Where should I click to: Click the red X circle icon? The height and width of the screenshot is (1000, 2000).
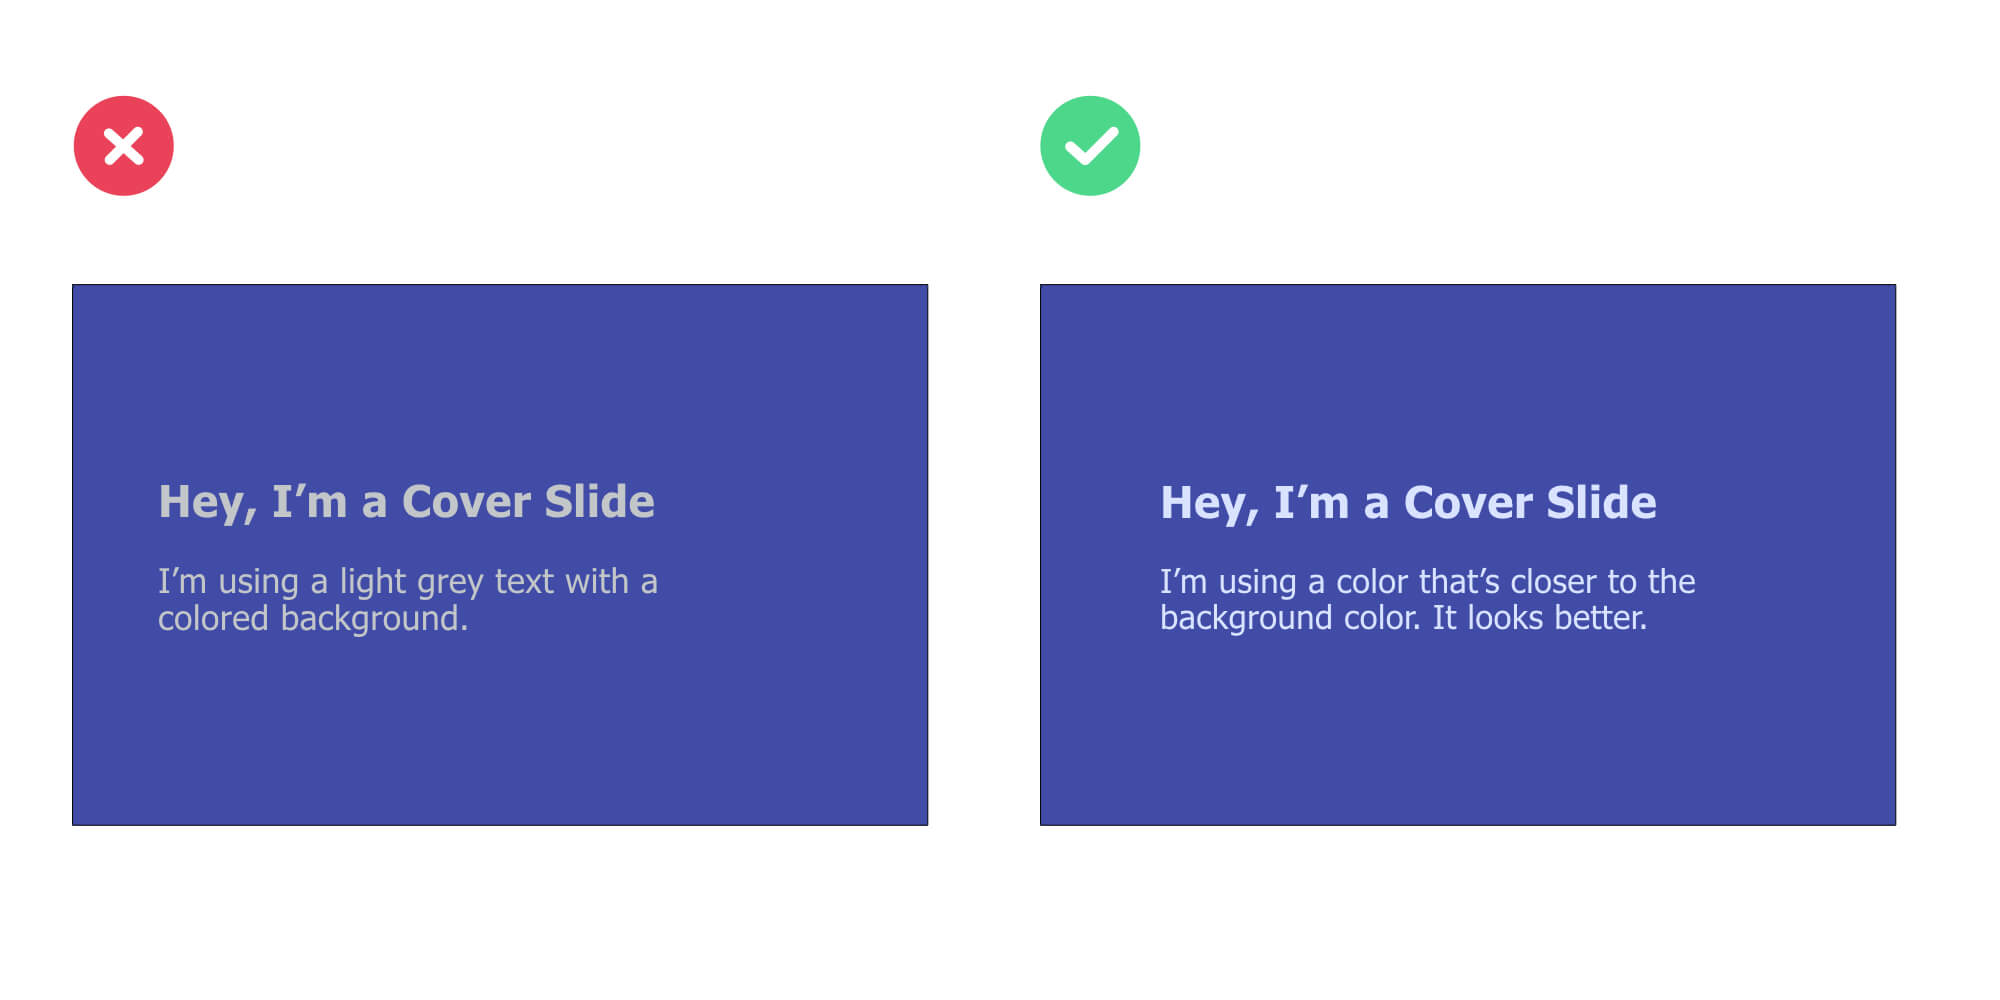coord(124,146)
